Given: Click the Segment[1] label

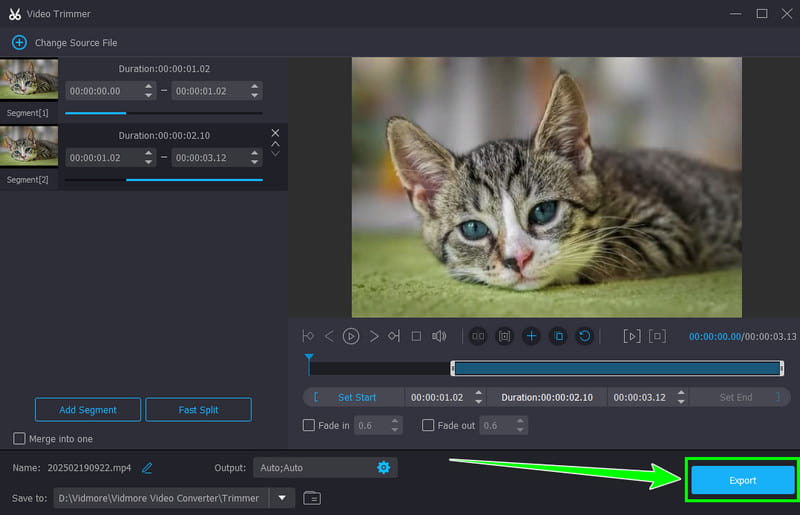Looking at the screenshot, I should (28, 113).
